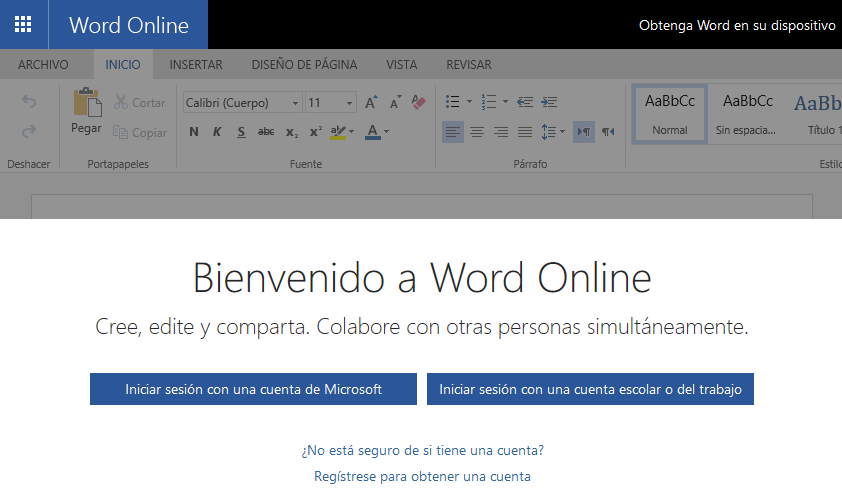Toggle strikethrough text formatting
Screen dimensions: 842x494
tap(266, 132)
